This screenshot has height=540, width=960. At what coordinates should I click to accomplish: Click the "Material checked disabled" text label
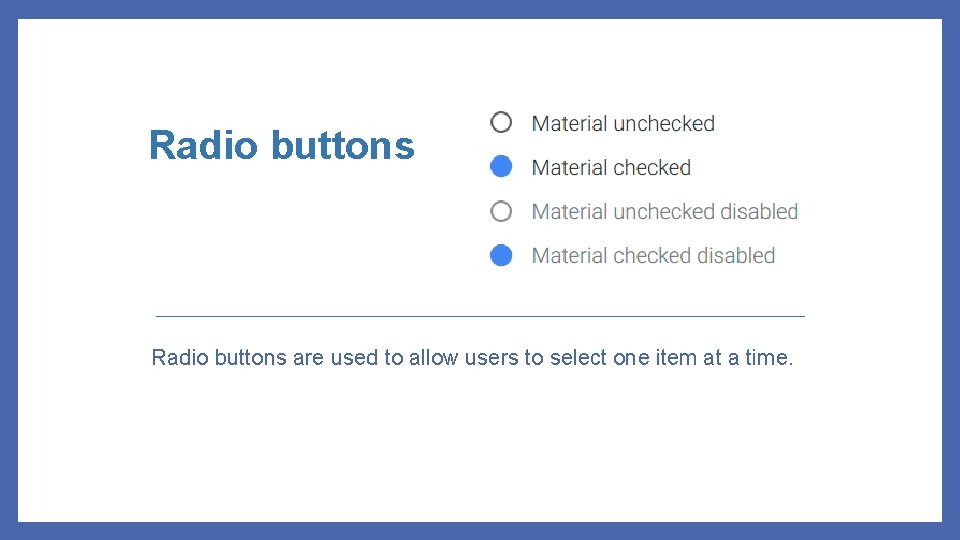[653, 256]
